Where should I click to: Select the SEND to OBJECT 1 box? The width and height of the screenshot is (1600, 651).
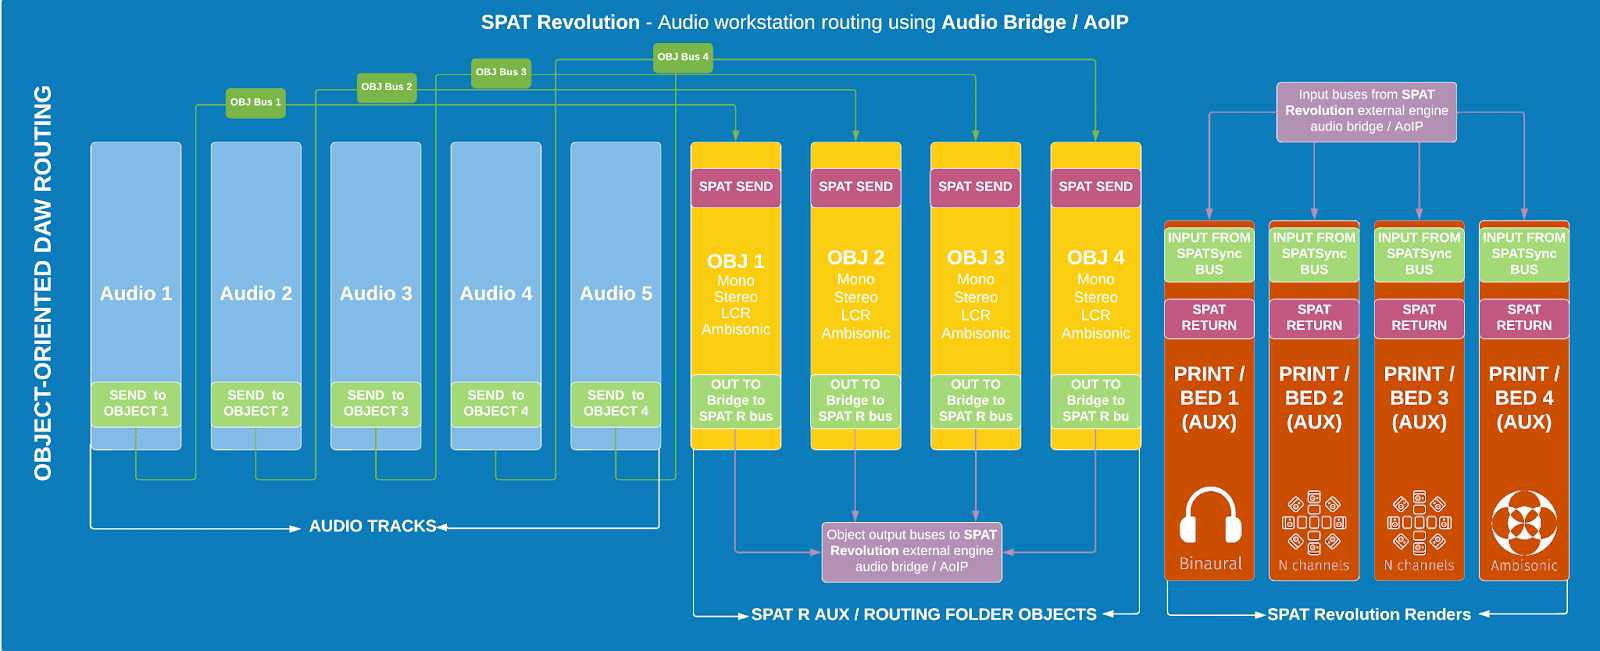tap(136, 404)
